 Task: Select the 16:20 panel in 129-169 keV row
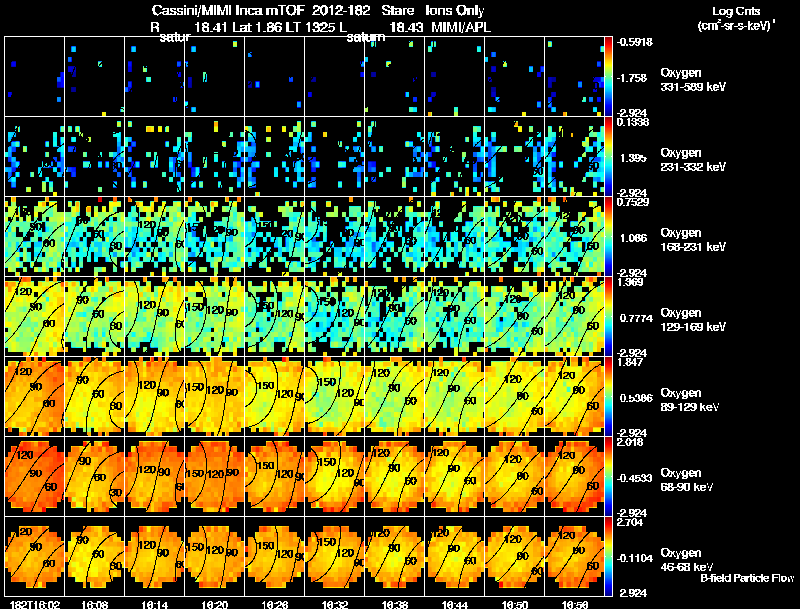tap(215, 316)
